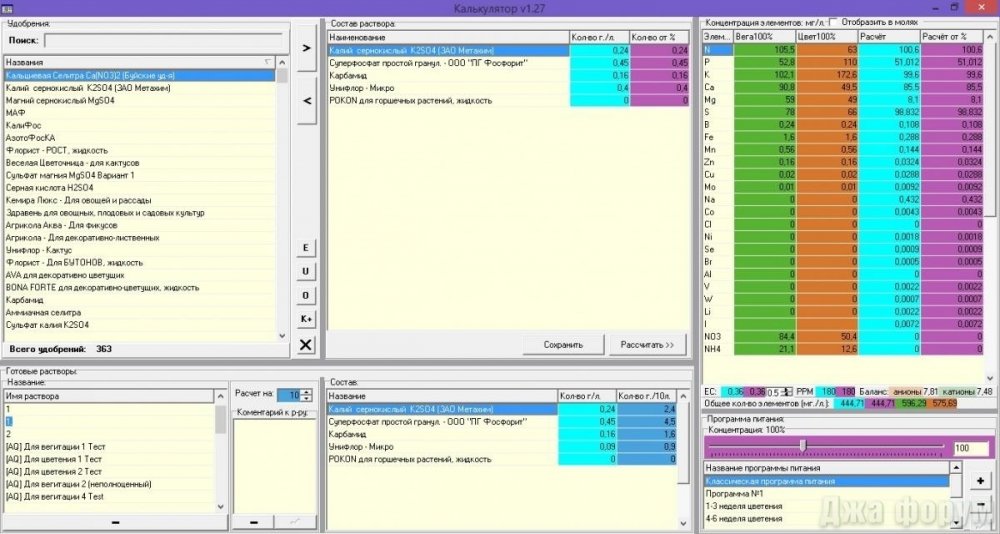
Task: Click the U button in middle column
Action: (305, 272)
